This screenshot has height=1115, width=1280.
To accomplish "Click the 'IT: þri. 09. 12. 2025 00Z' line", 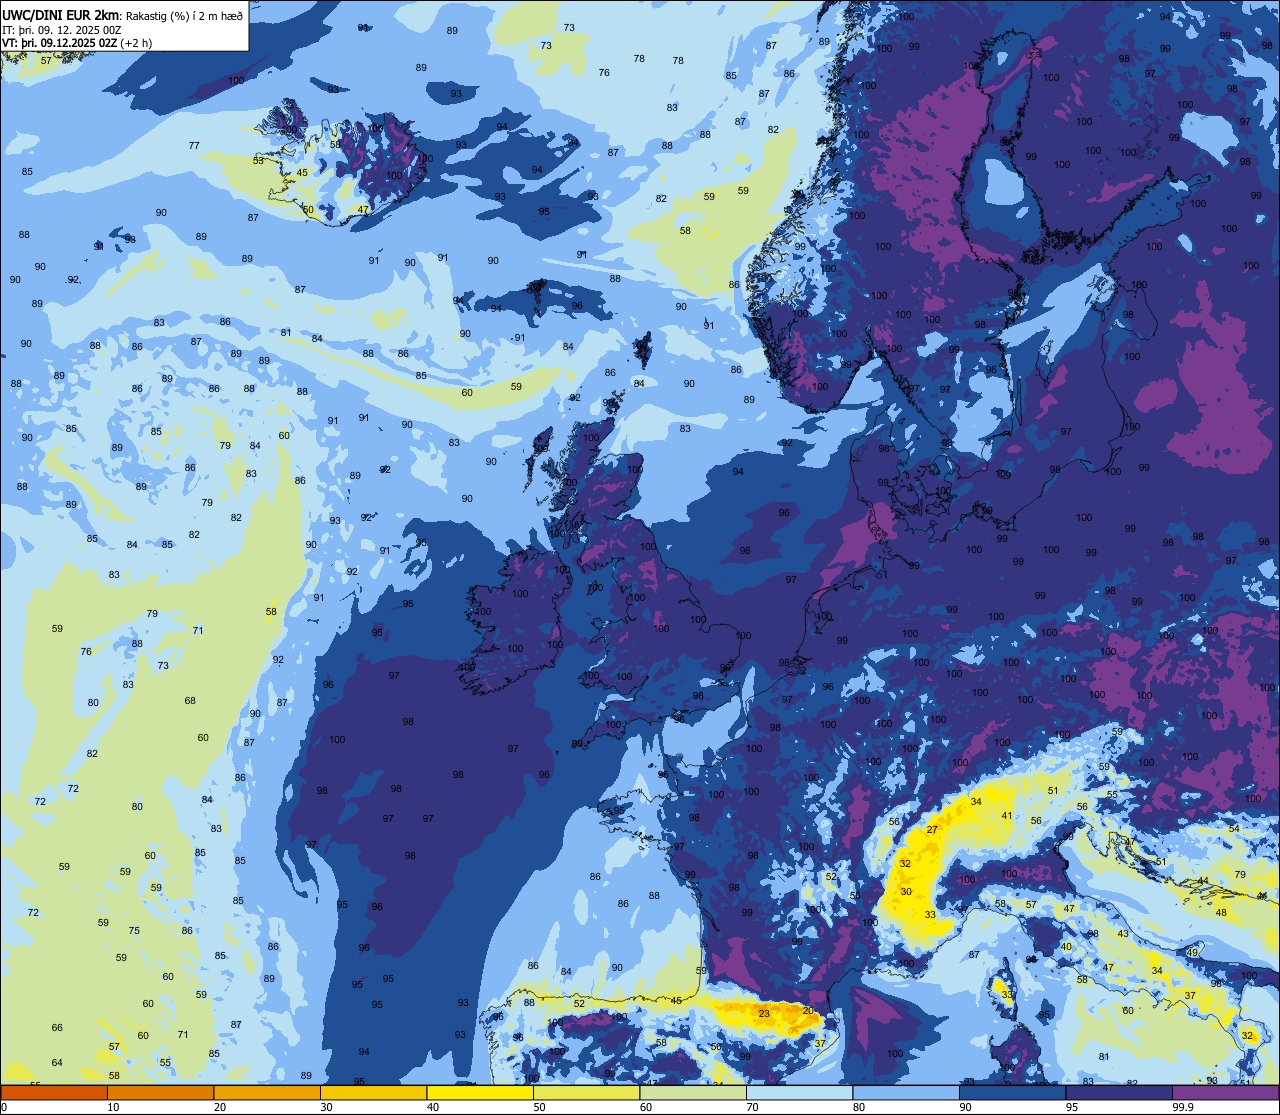I will (61, 29).
